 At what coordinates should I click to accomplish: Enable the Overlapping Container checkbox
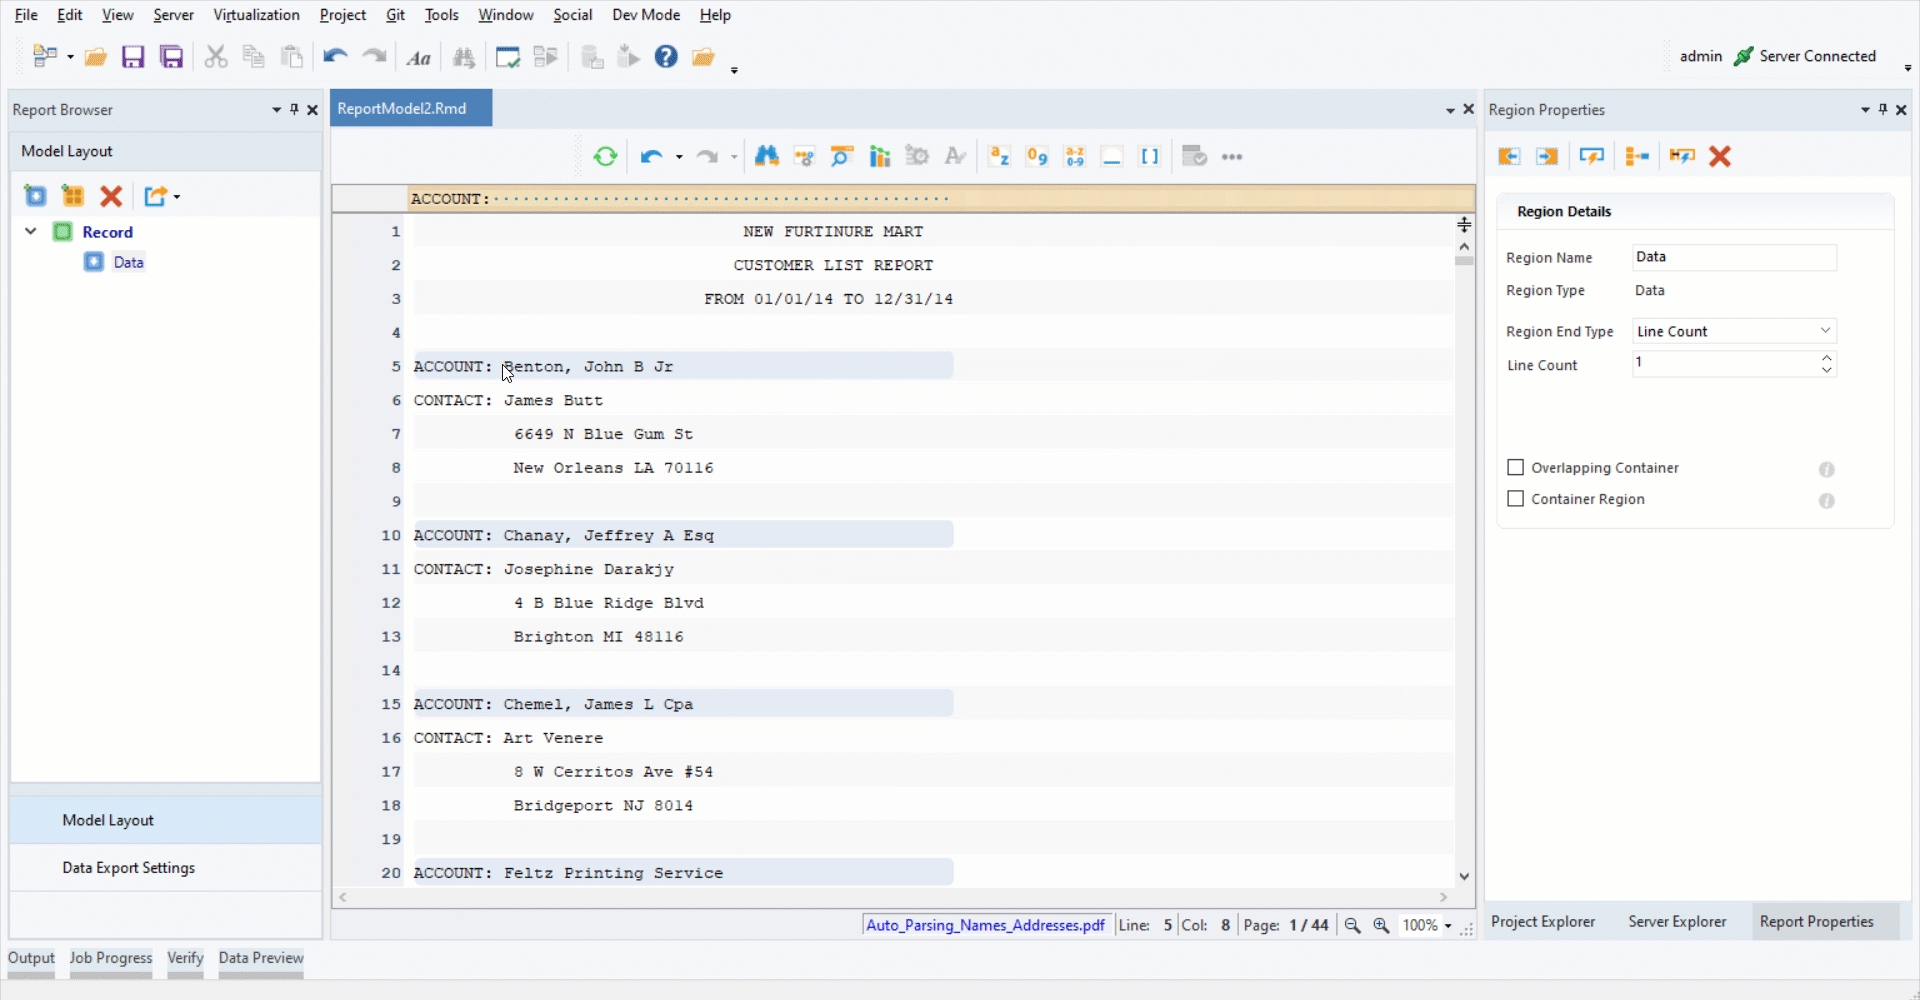click(x=1516, y=468)
